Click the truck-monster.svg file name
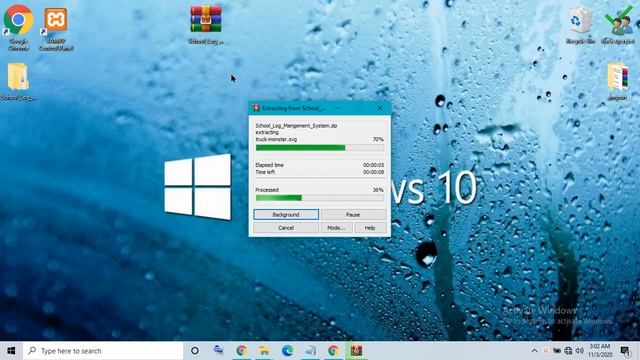640x360 pixels. point(276,139)
